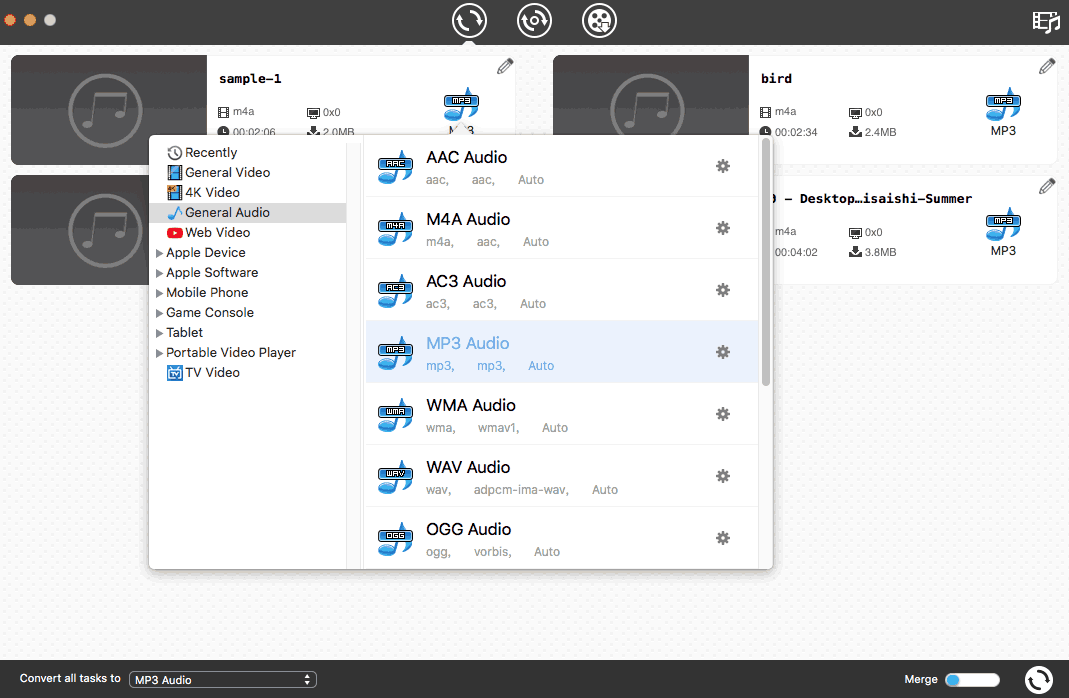Choose the OGG Audio format
Screen dimensions: 1069x698
[467, 529]
